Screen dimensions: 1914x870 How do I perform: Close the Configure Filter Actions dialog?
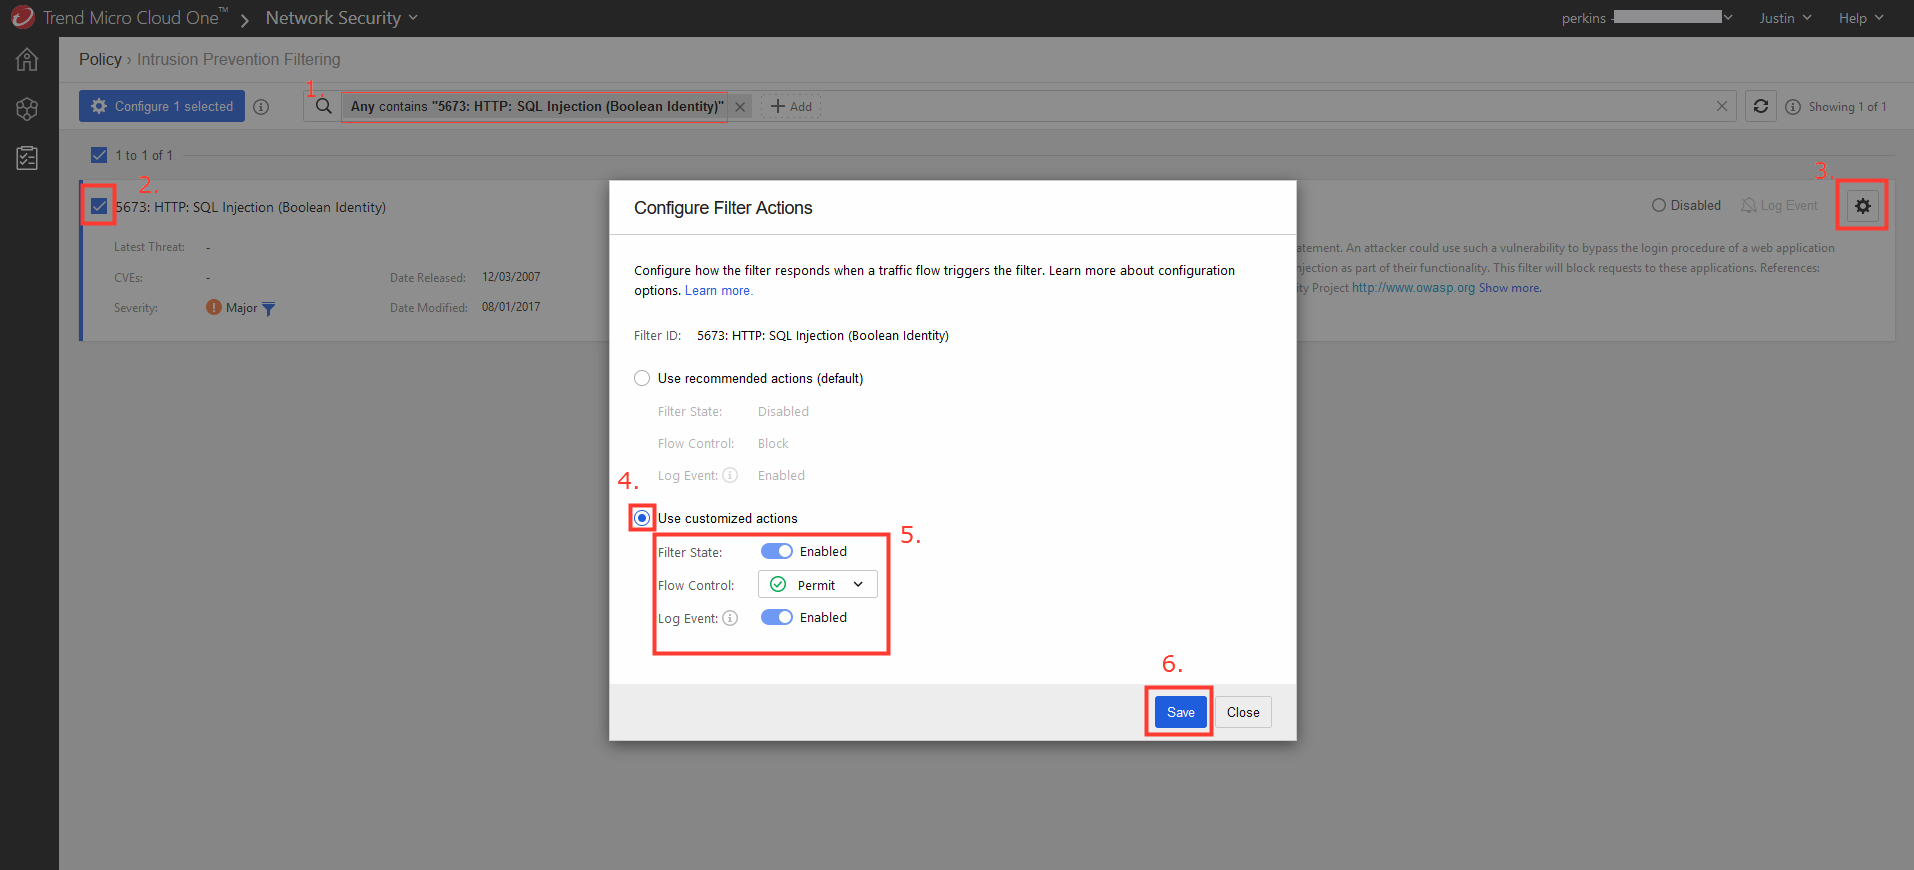click(x=1243, y=712)
